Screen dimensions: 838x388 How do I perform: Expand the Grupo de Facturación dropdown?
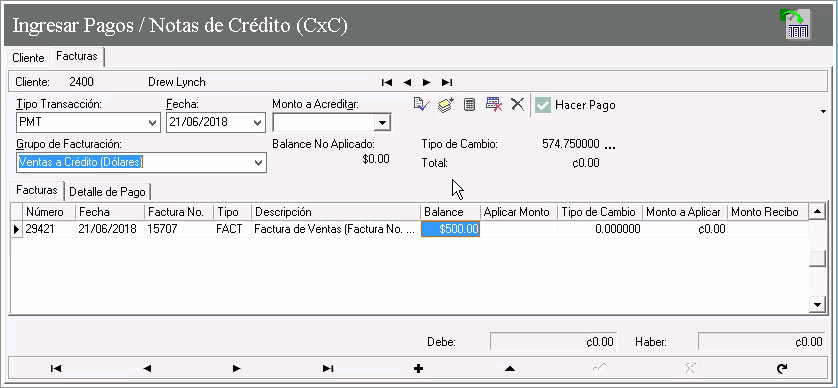tap(259, 162)
